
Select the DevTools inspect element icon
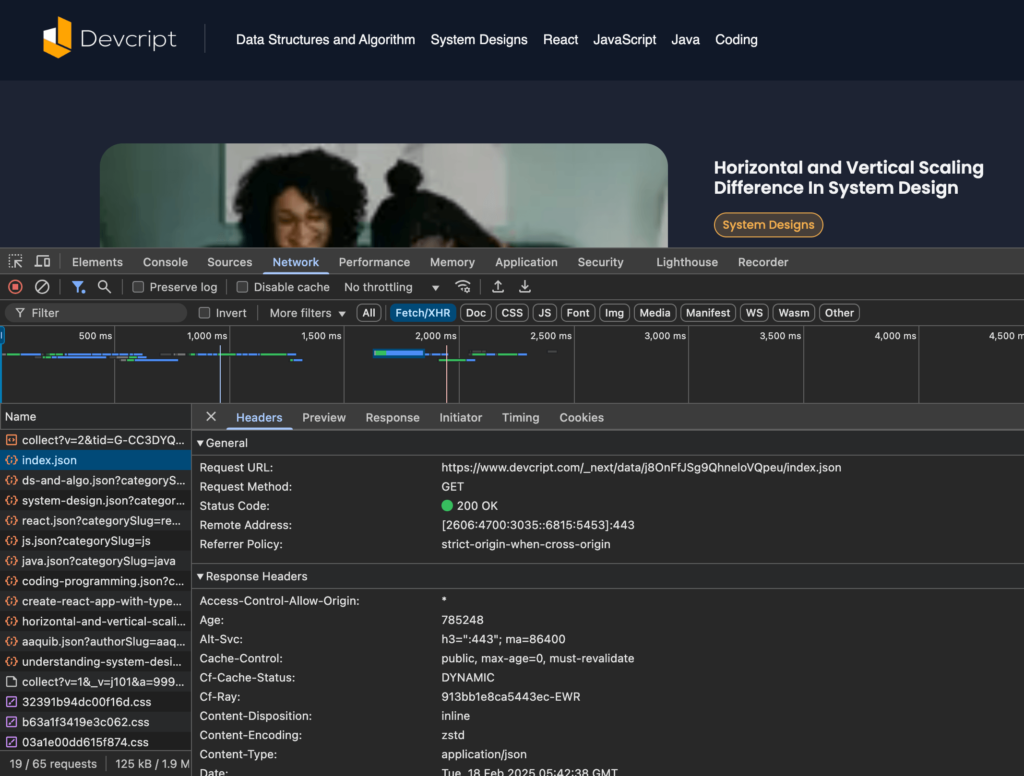point(15,261)
